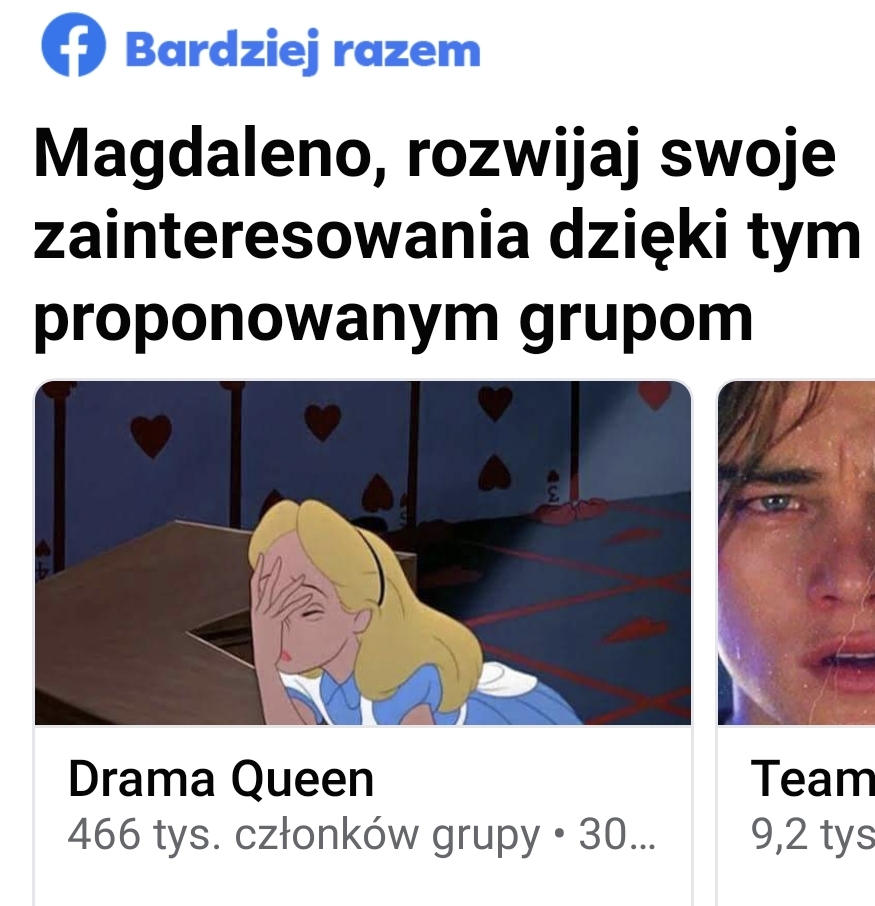
Task: Click the blue Facebook logo icon
Action: (x=73, y=44)
